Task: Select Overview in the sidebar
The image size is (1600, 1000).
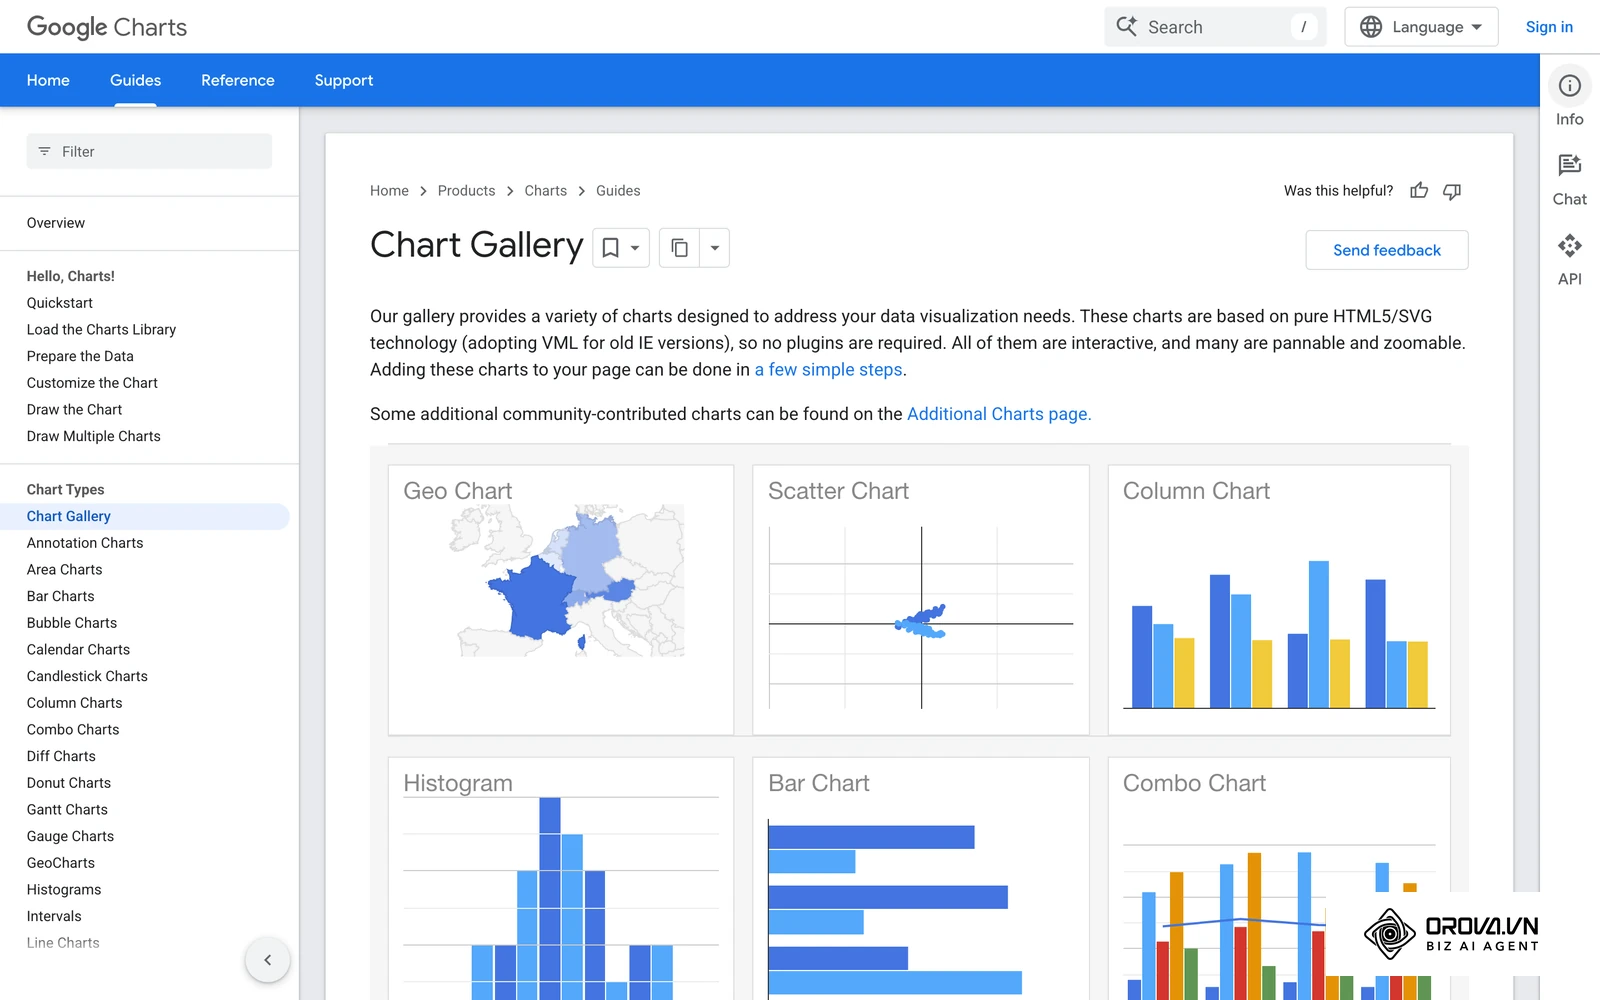Action: click(x=56, y=223)
